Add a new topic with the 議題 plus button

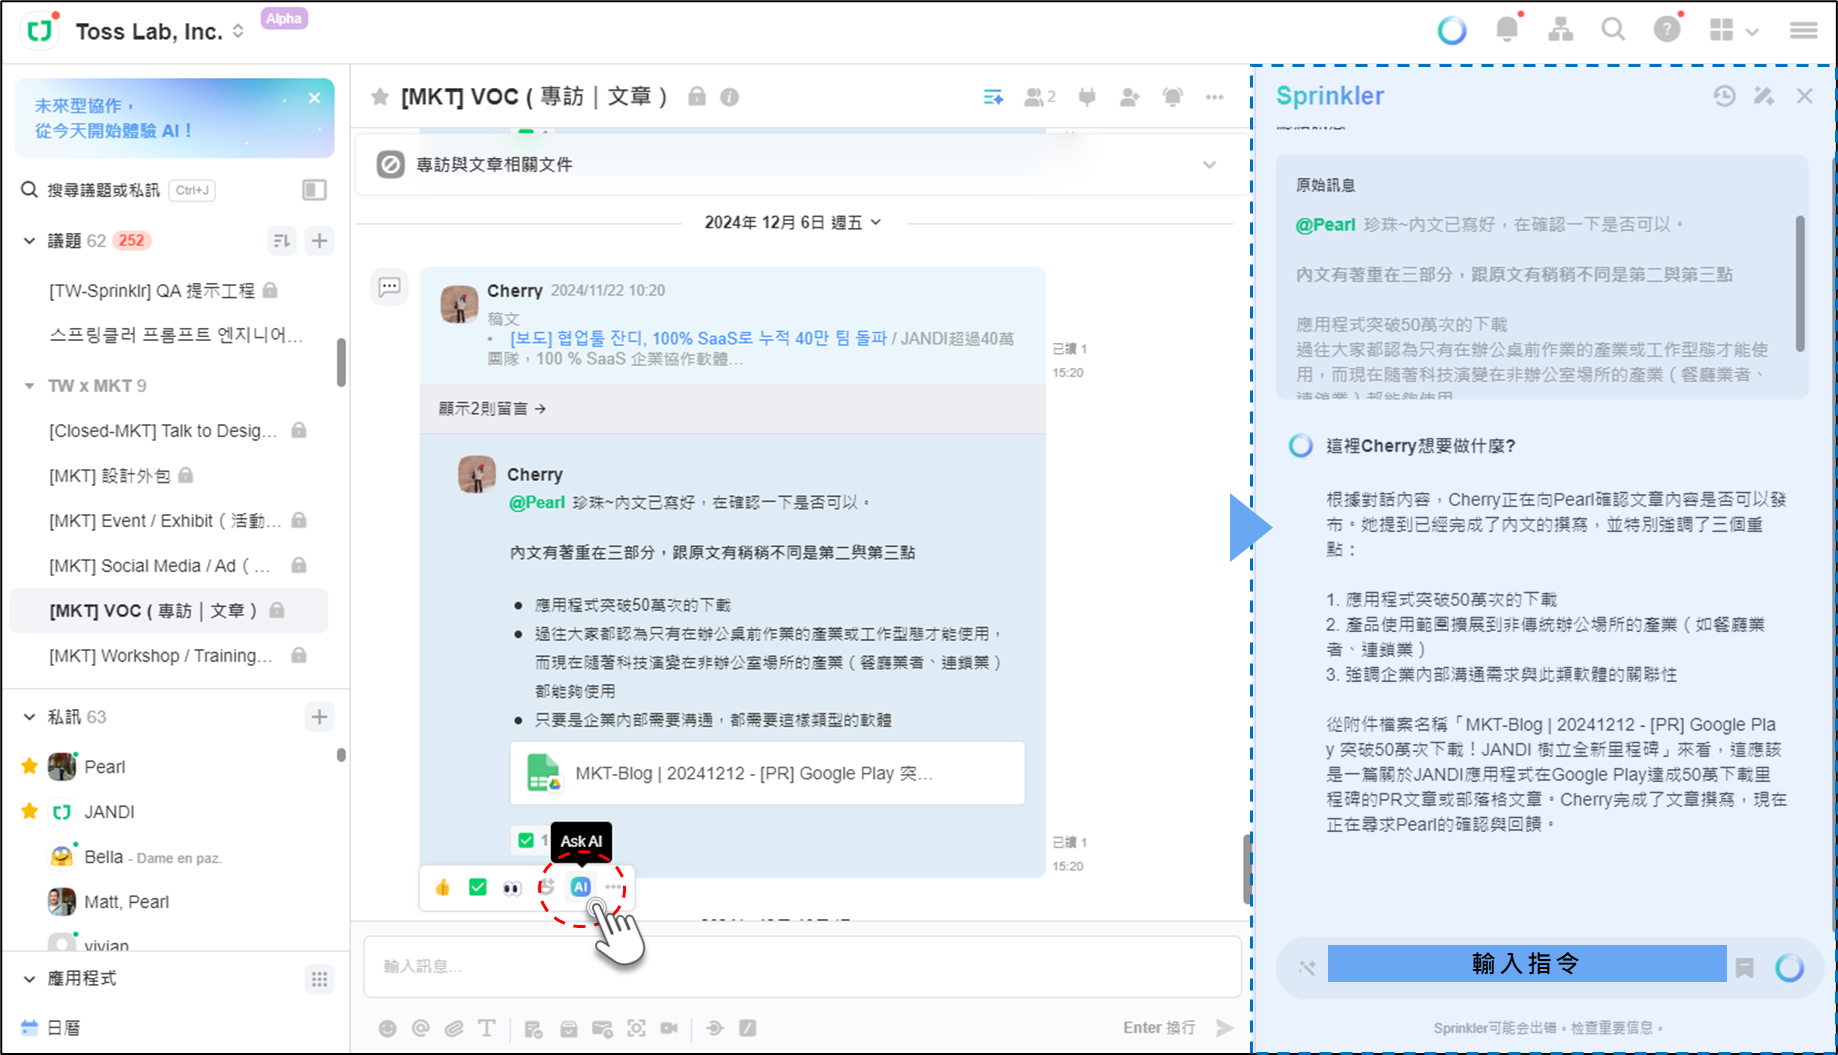click(x=320, y=241)
